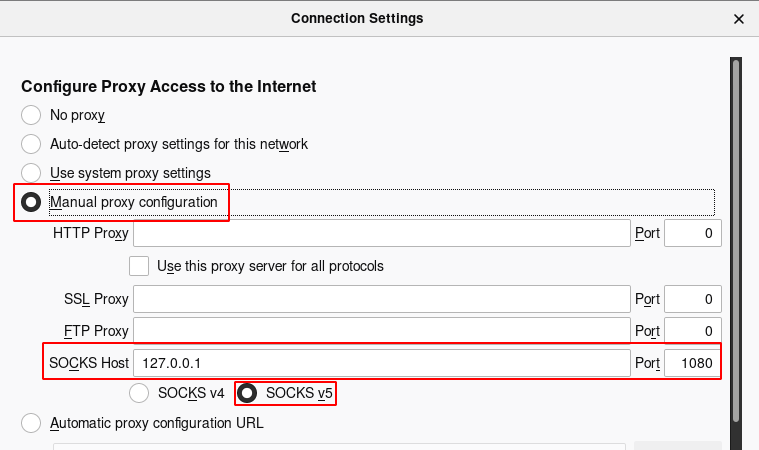Click the SOCKS Host field containing 127.0.0.1
The image size is (759, 450).
(381, 362)
